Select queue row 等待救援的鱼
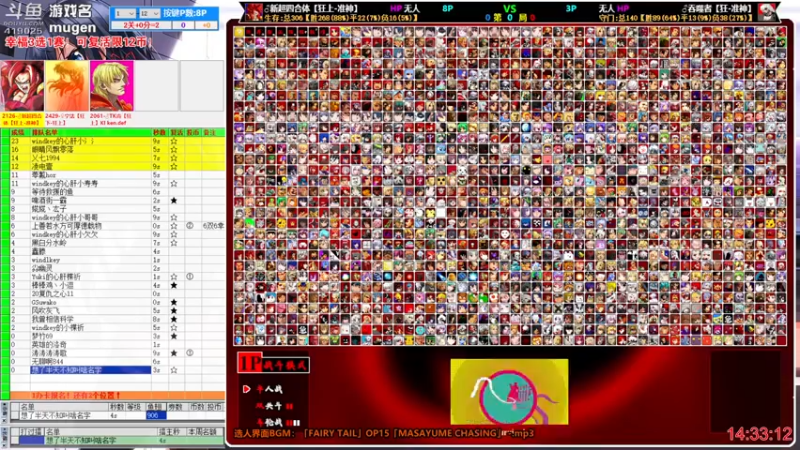800x450 pixels. pyautogui.click(x=117, y=192)
